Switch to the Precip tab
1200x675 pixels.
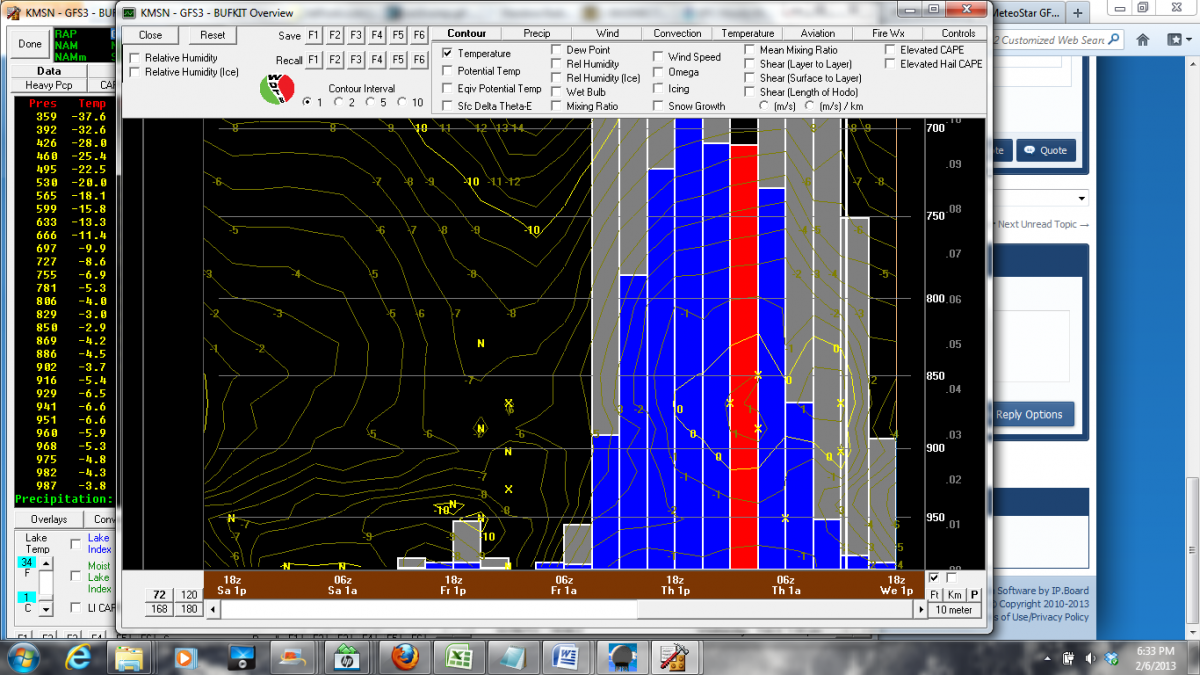click(537, 33)
